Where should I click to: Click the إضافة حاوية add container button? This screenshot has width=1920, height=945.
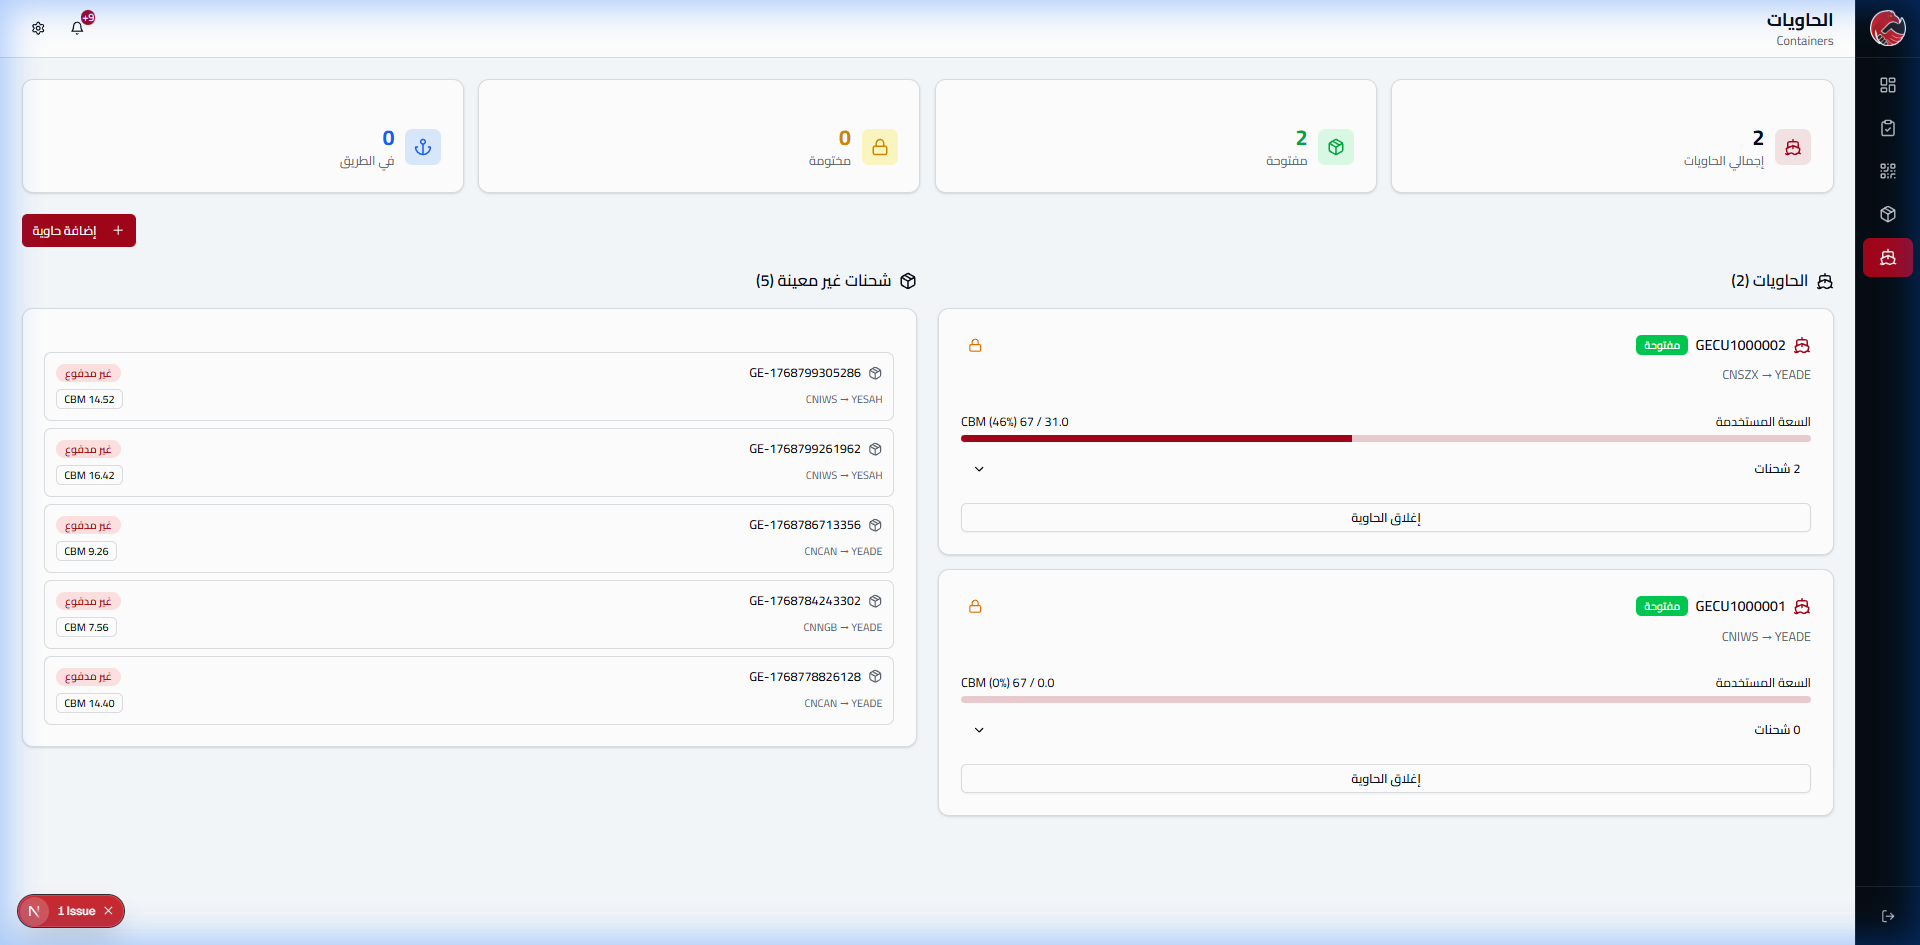(x=79, y=231)
